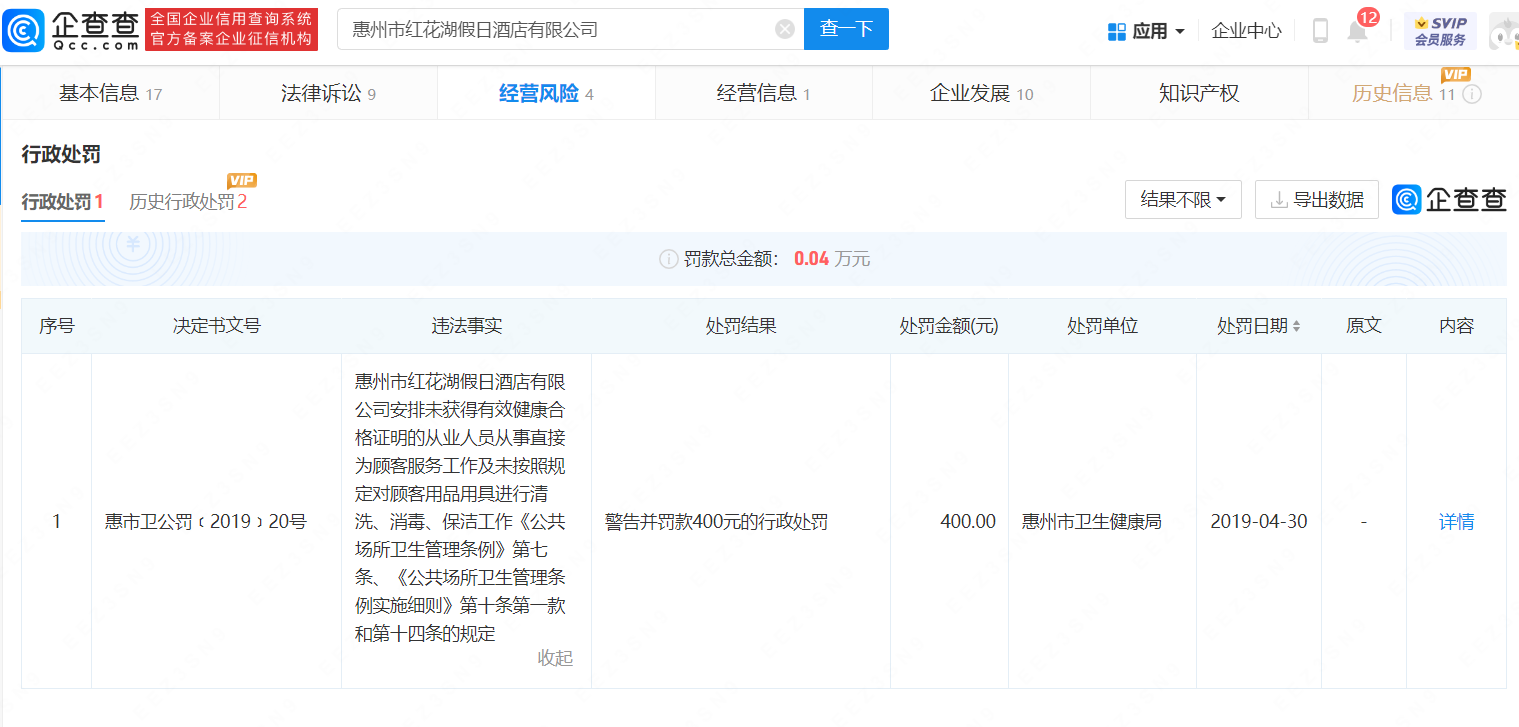Click 惠州市卫生健康局 in penalty unit column

1092,521
